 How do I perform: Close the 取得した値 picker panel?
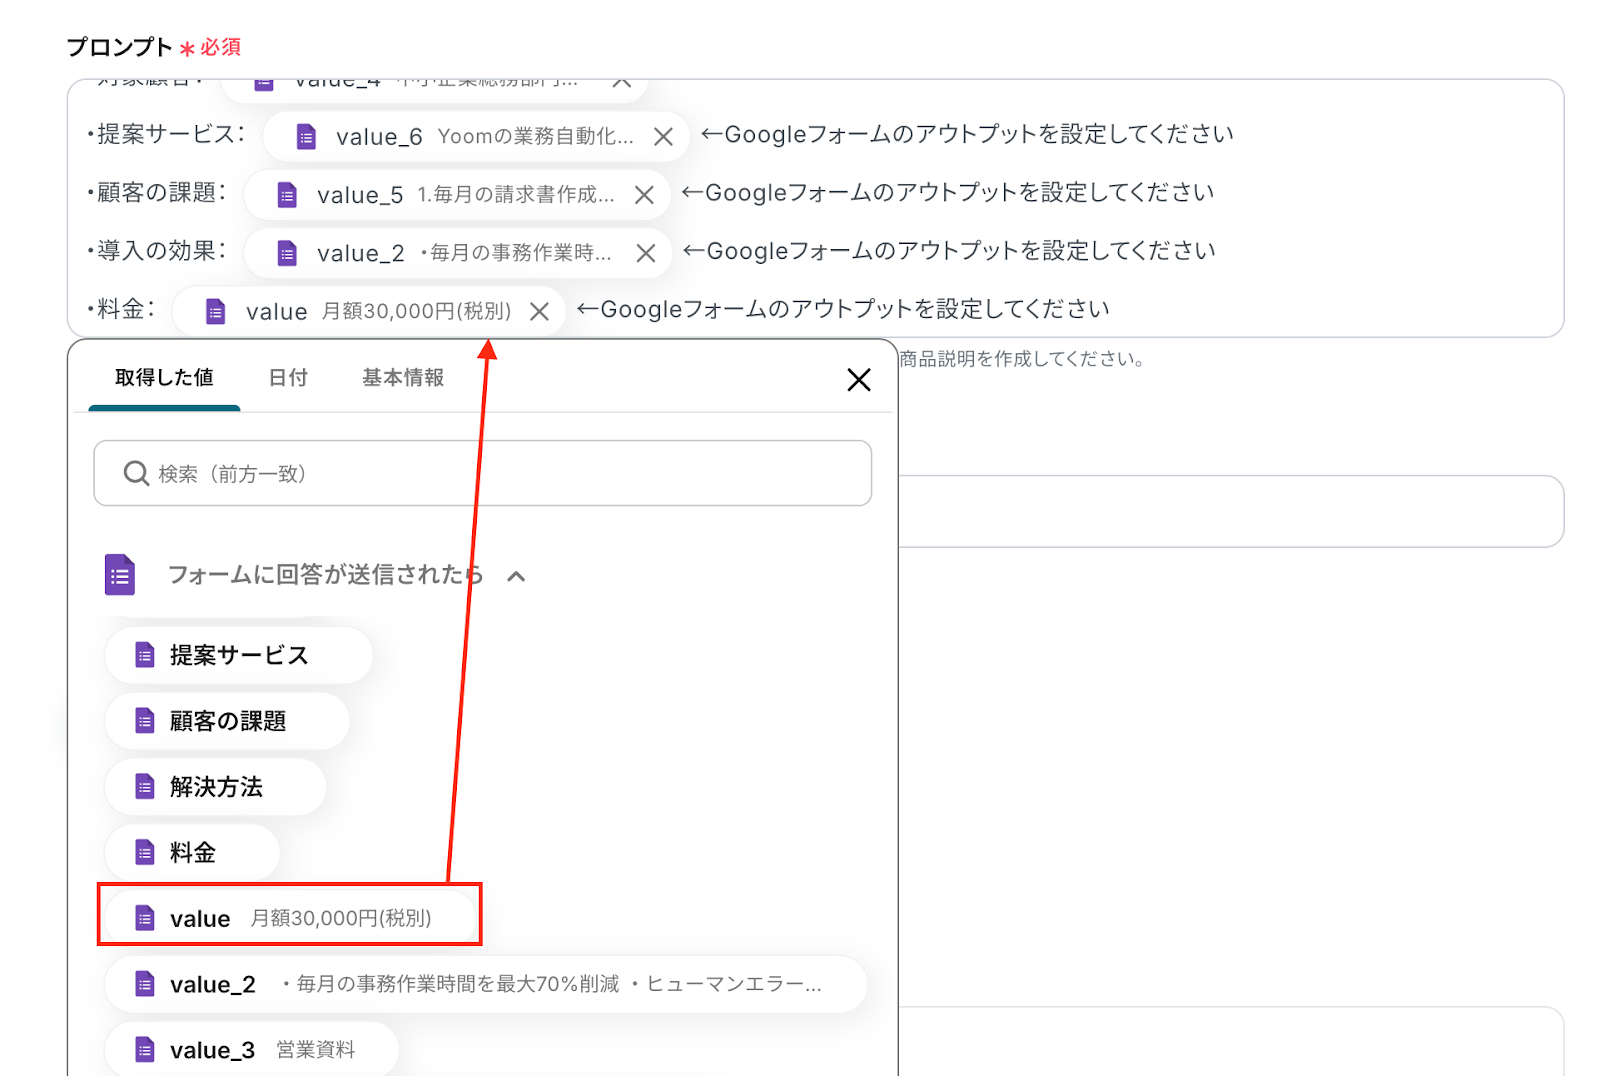(x=858, y=380)
